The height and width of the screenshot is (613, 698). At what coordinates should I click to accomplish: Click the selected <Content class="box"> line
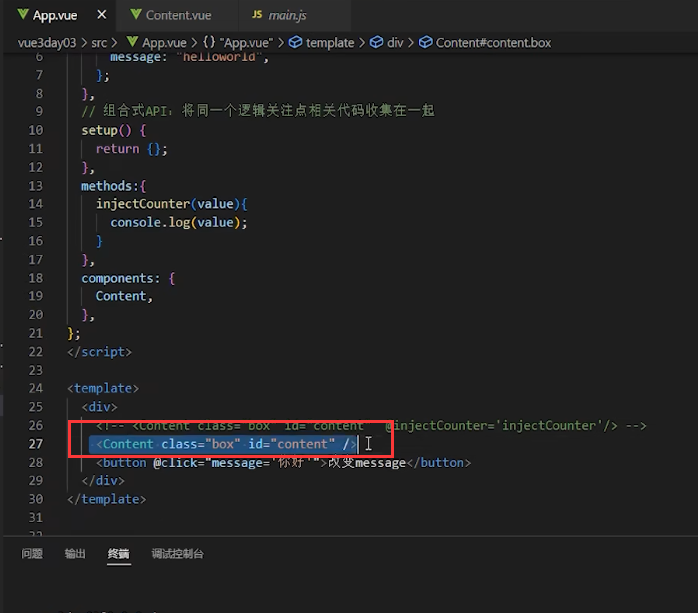tap(226, 444)
